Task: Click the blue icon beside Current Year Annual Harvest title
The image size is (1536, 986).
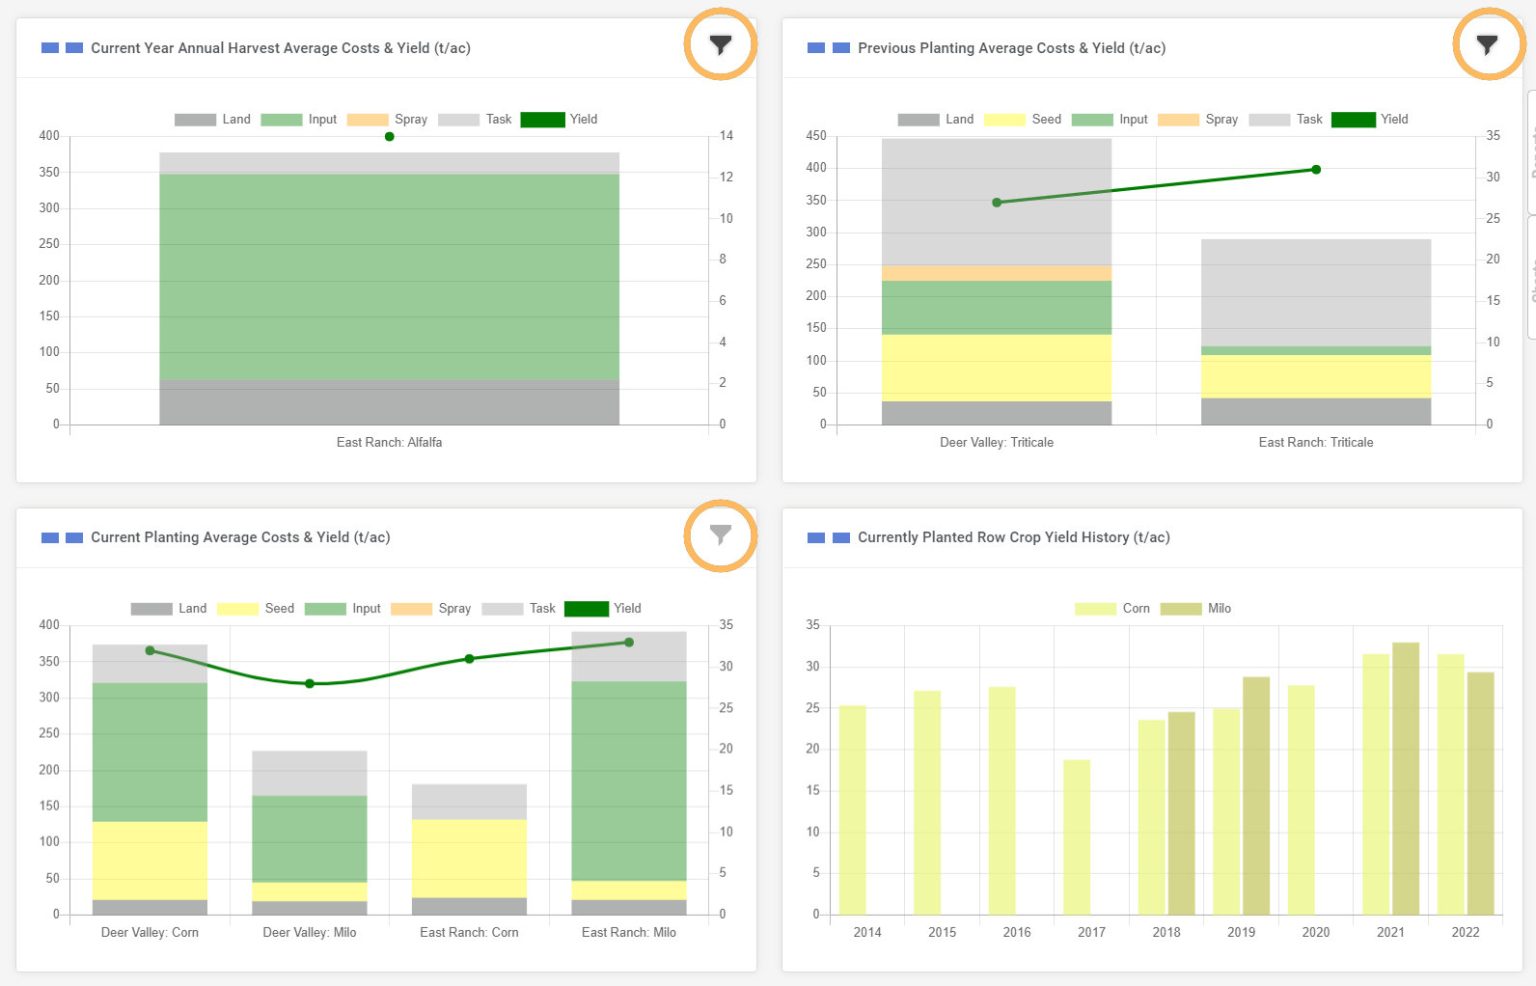Action: [49, 47]
